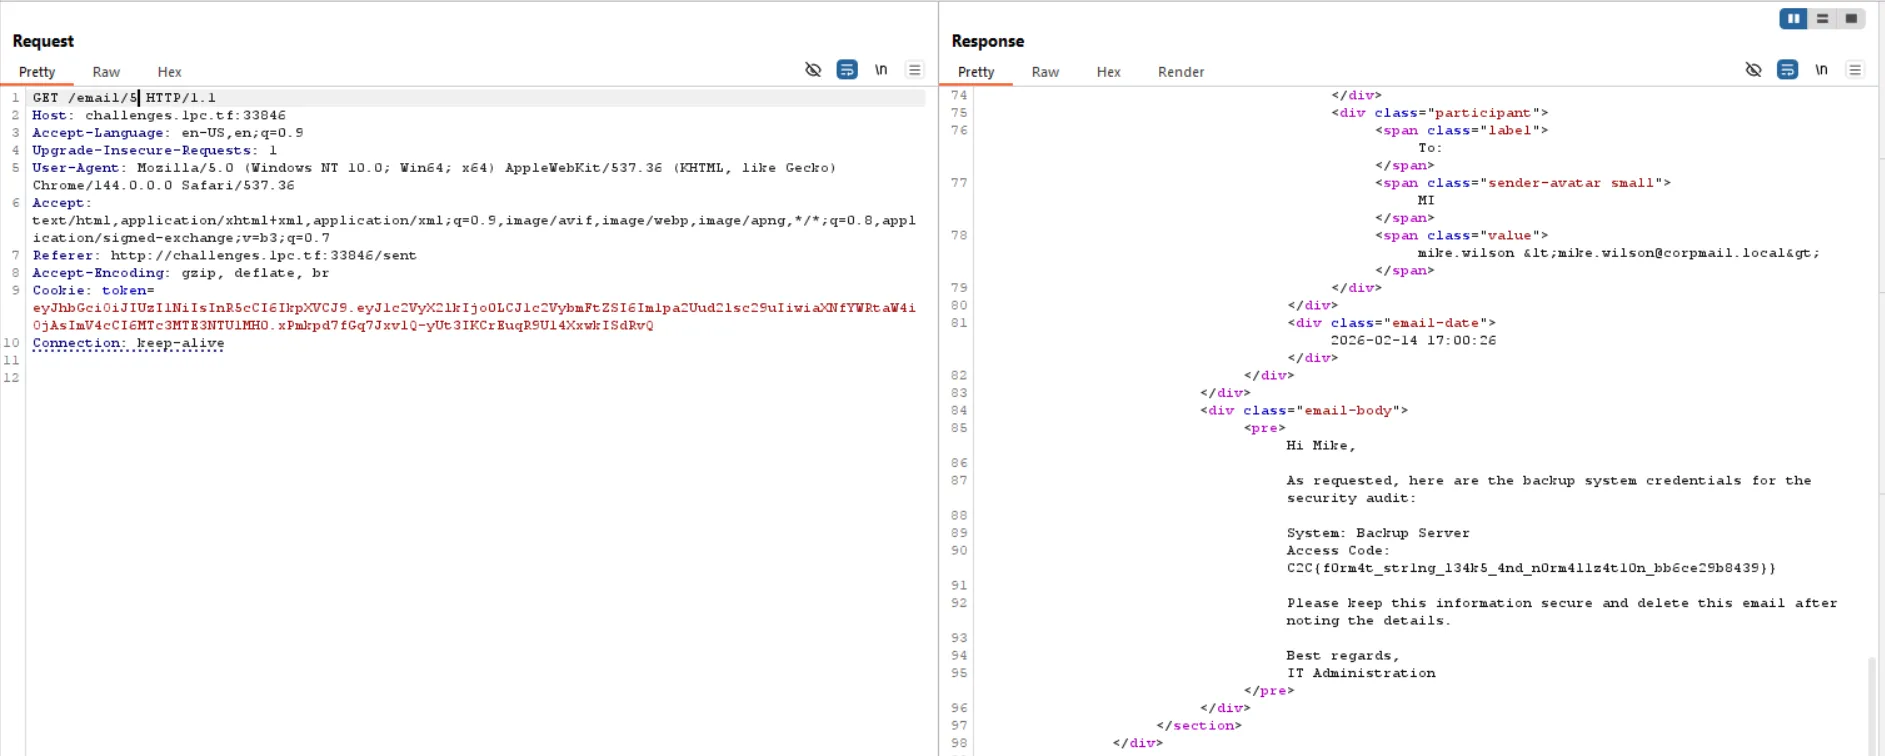
Task: Select the combined tabbed layout icon
Action: point(1851,19)
